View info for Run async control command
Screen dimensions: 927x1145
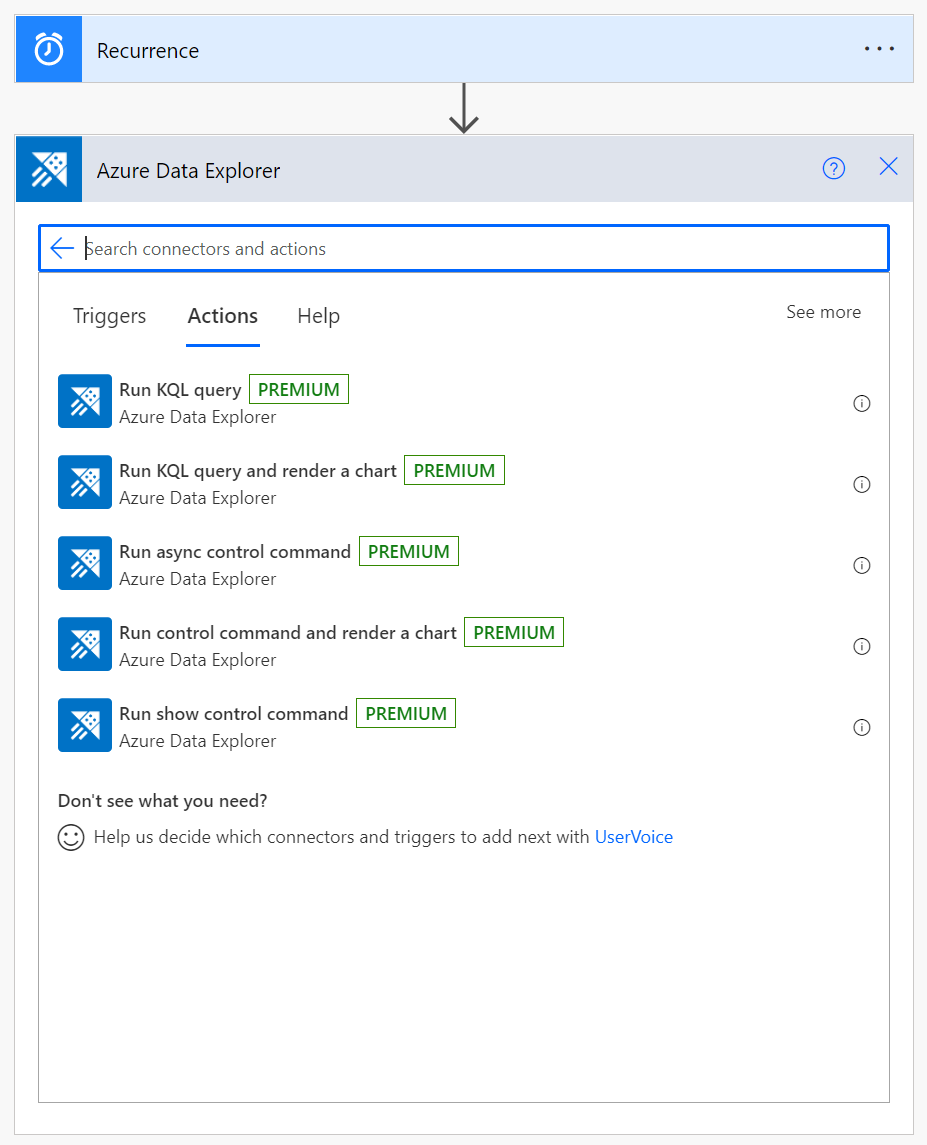point(861,565)
